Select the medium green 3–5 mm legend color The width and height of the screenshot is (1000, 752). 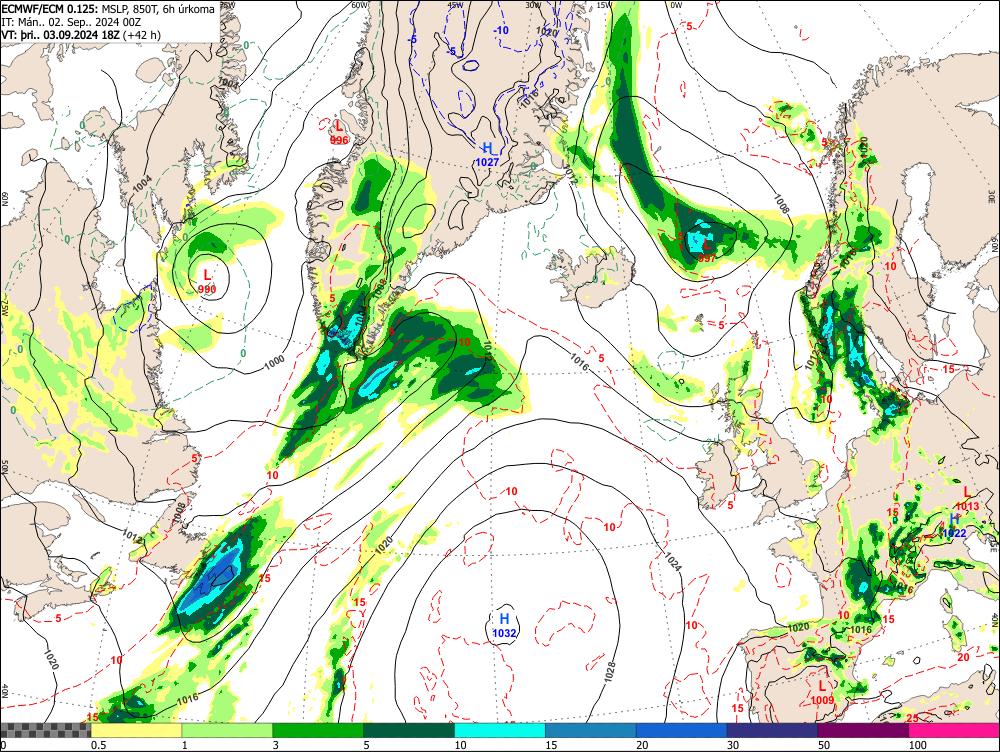tap(318, 730)
